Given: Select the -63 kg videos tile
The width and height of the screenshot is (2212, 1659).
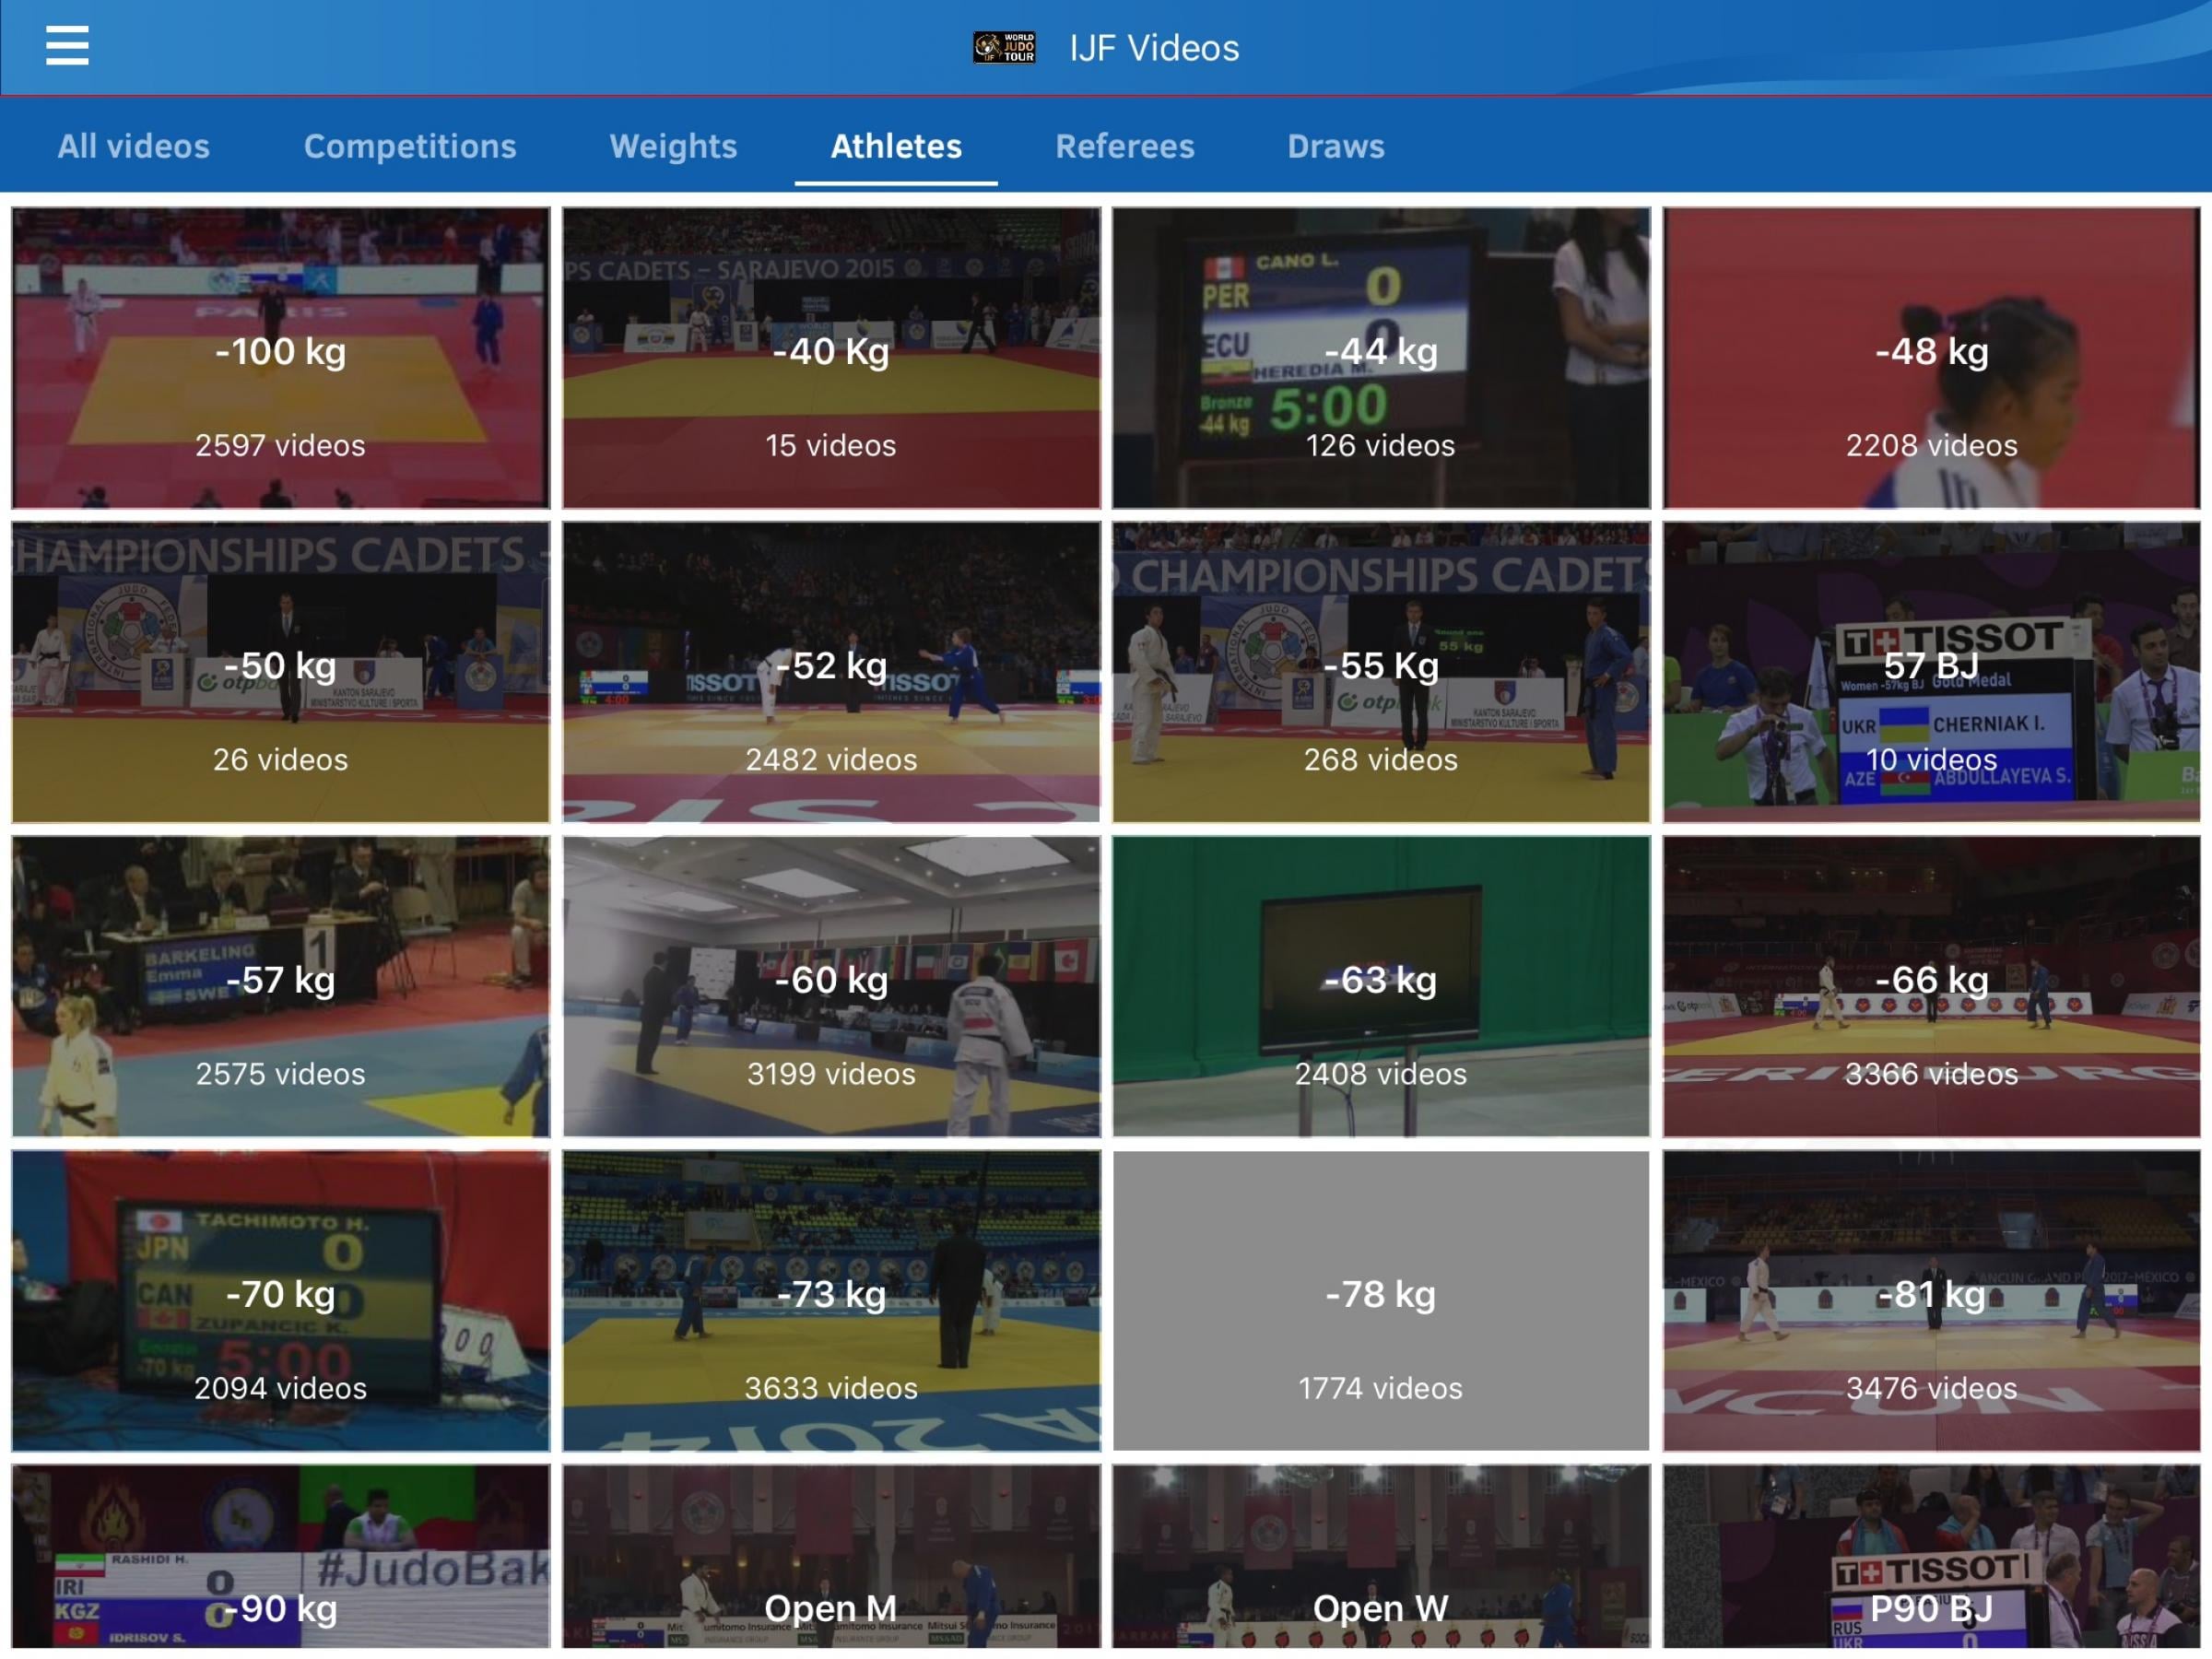Looking at the screenshot, I should click(x=1381, y=986).
